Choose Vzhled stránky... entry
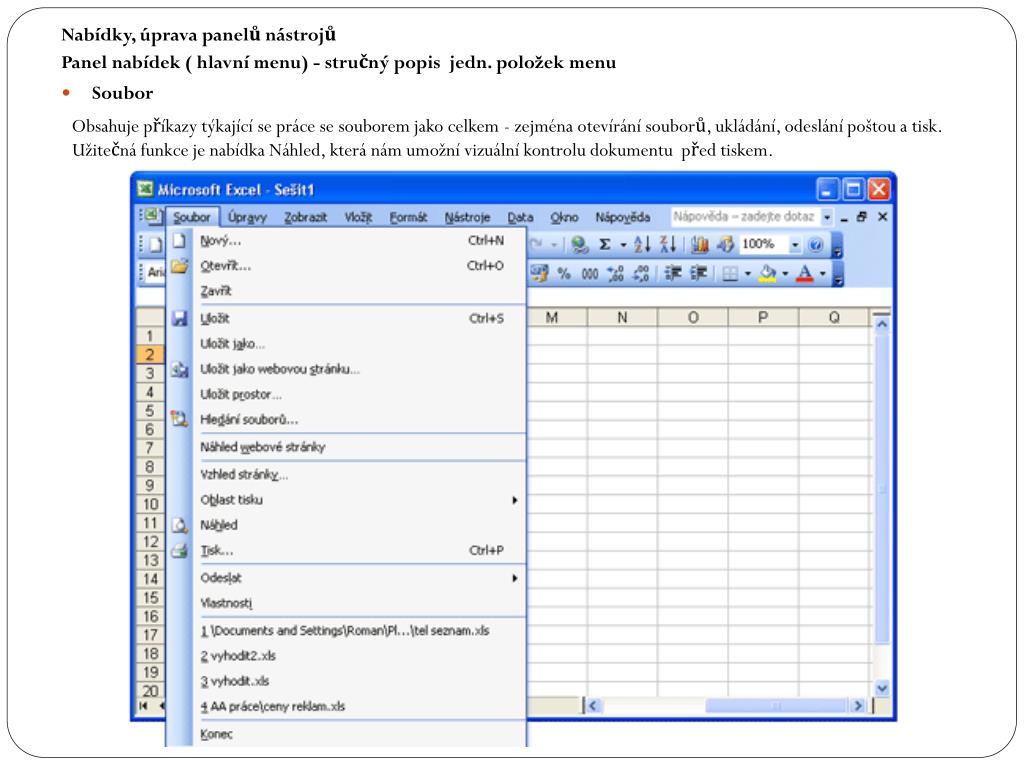 point(347,475)
